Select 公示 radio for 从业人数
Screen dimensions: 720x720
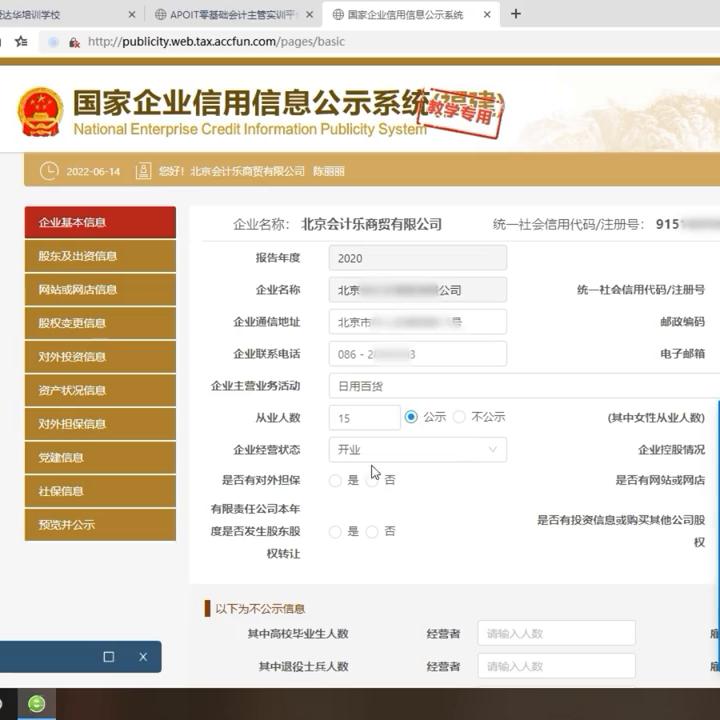[x=411, y=417]
